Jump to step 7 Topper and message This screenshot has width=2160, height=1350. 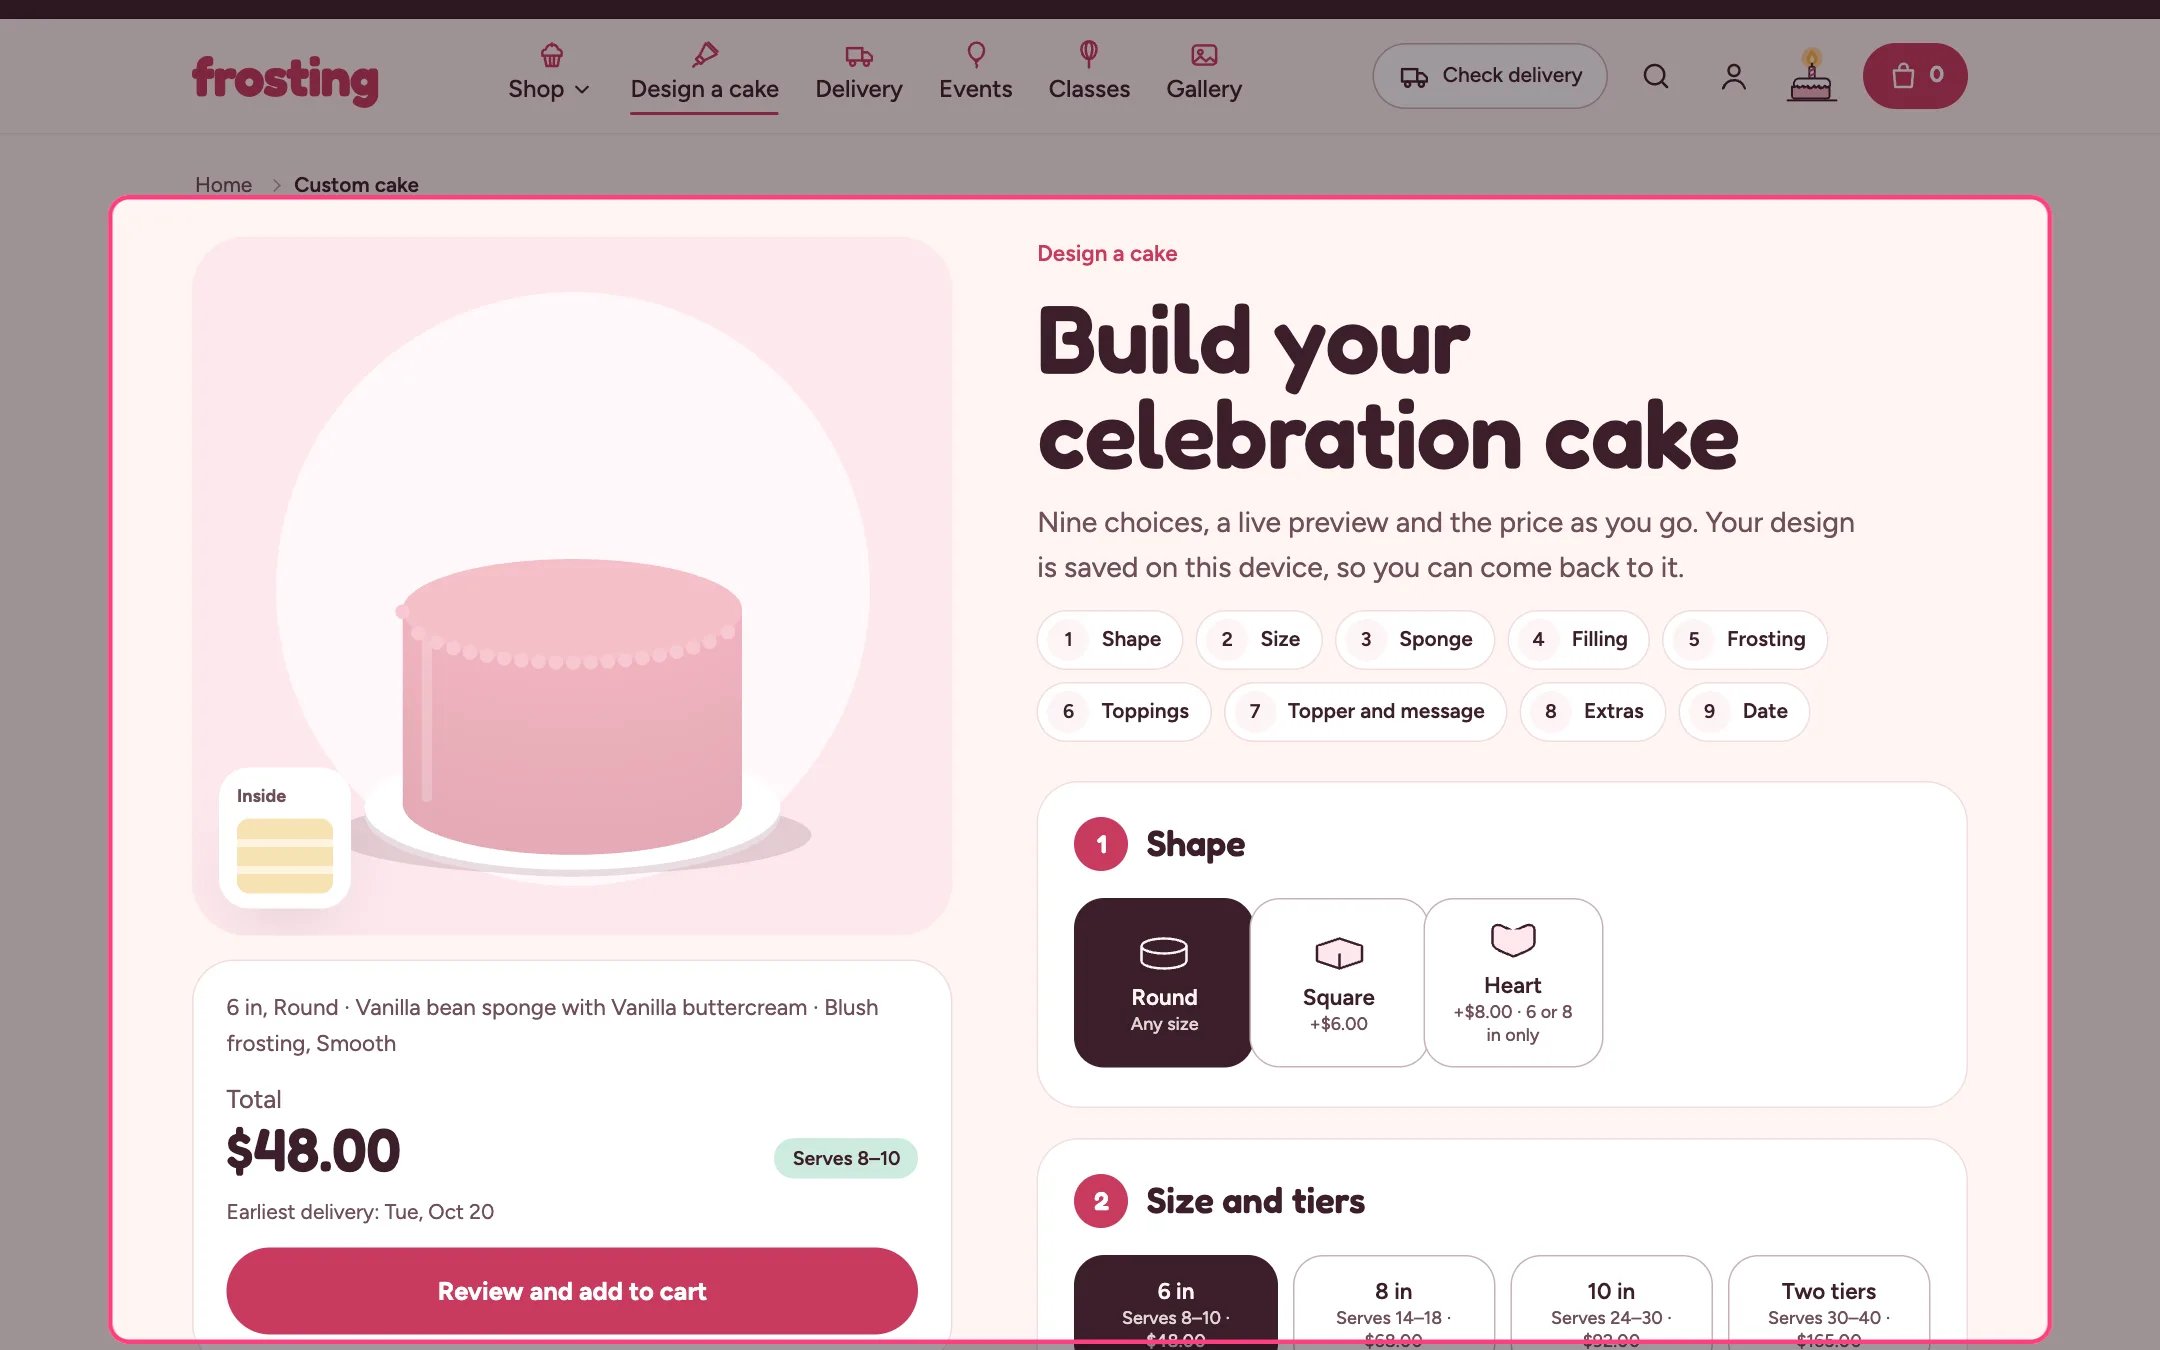[x=1365, y=712]
